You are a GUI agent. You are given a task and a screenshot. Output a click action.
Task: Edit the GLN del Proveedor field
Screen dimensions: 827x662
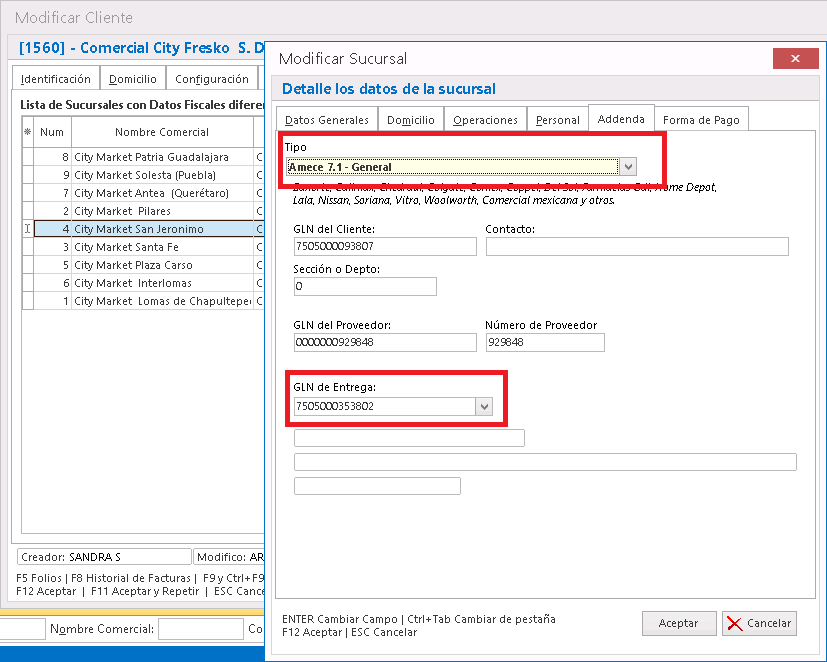[384, 342]
